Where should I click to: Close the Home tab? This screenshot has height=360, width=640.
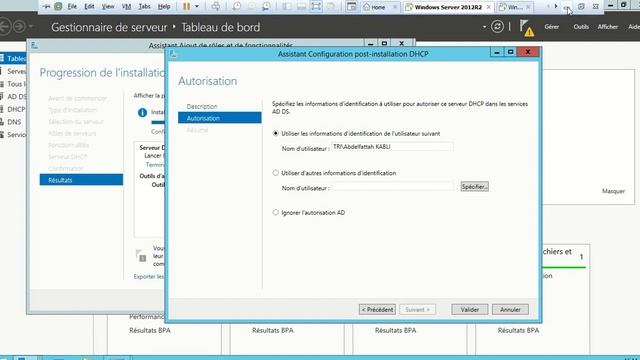pyautogui.click(x=395, y=7)
